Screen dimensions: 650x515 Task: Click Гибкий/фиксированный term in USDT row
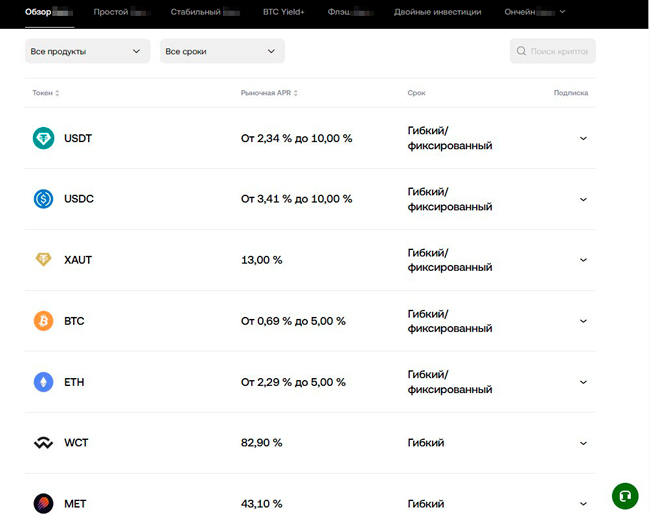point(450,138)
